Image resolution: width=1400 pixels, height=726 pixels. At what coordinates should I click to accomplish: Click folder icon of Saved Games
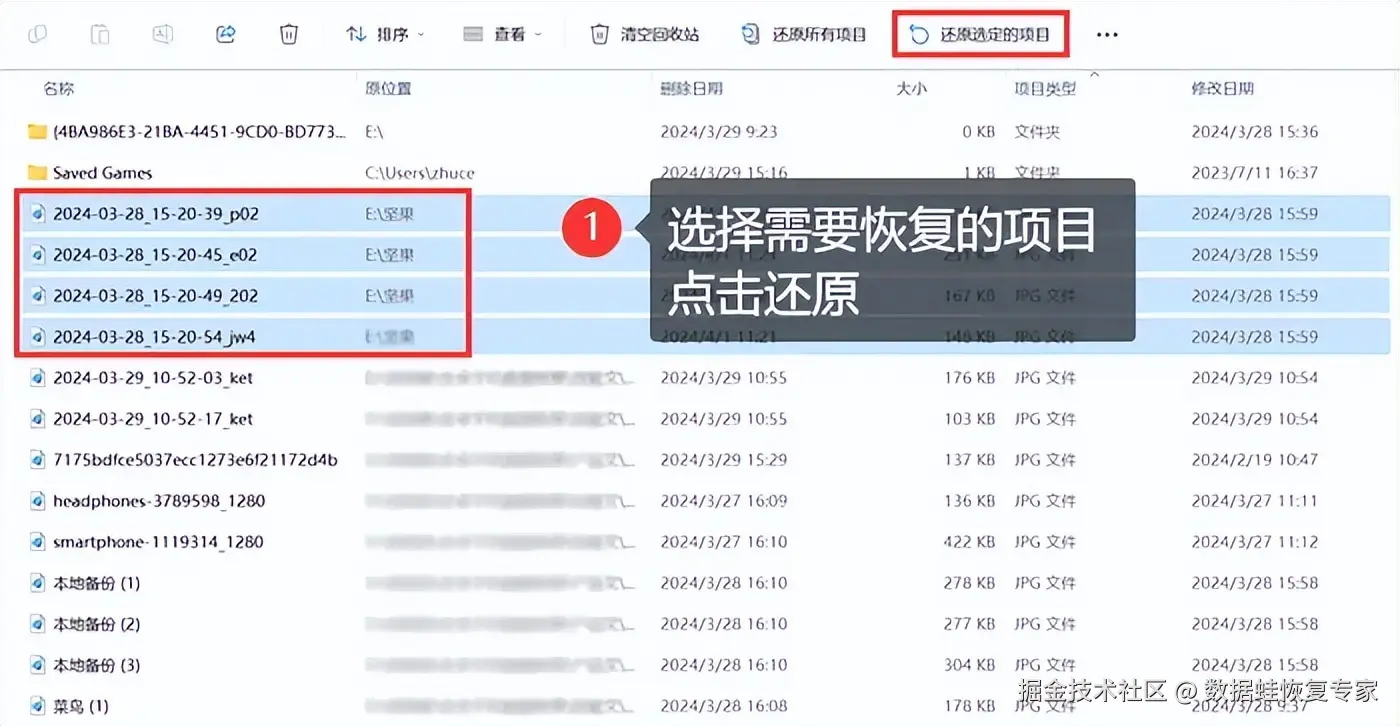[37, 172]
